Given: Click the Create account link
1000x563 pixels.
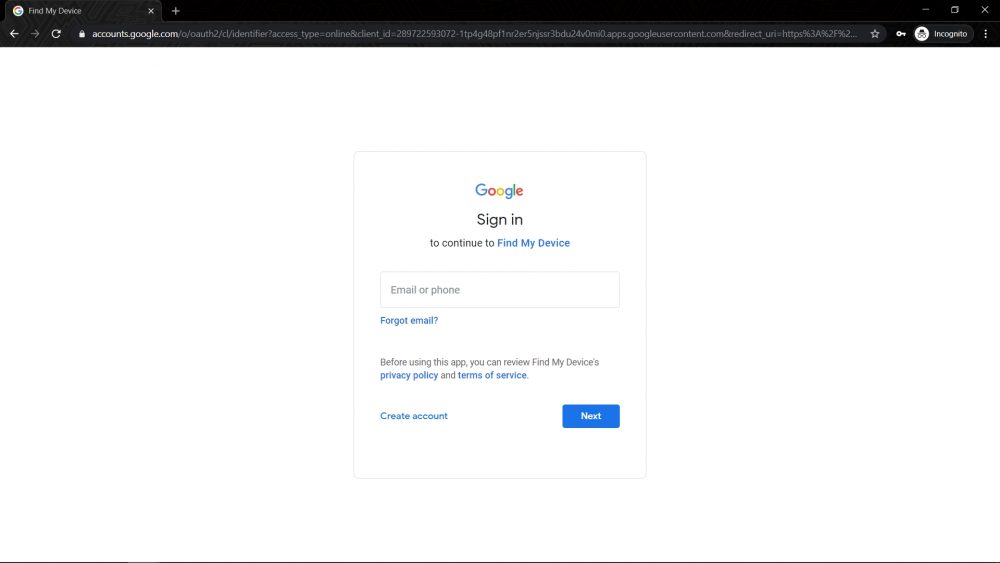Looking at the screenshot, I should point(413,416).
